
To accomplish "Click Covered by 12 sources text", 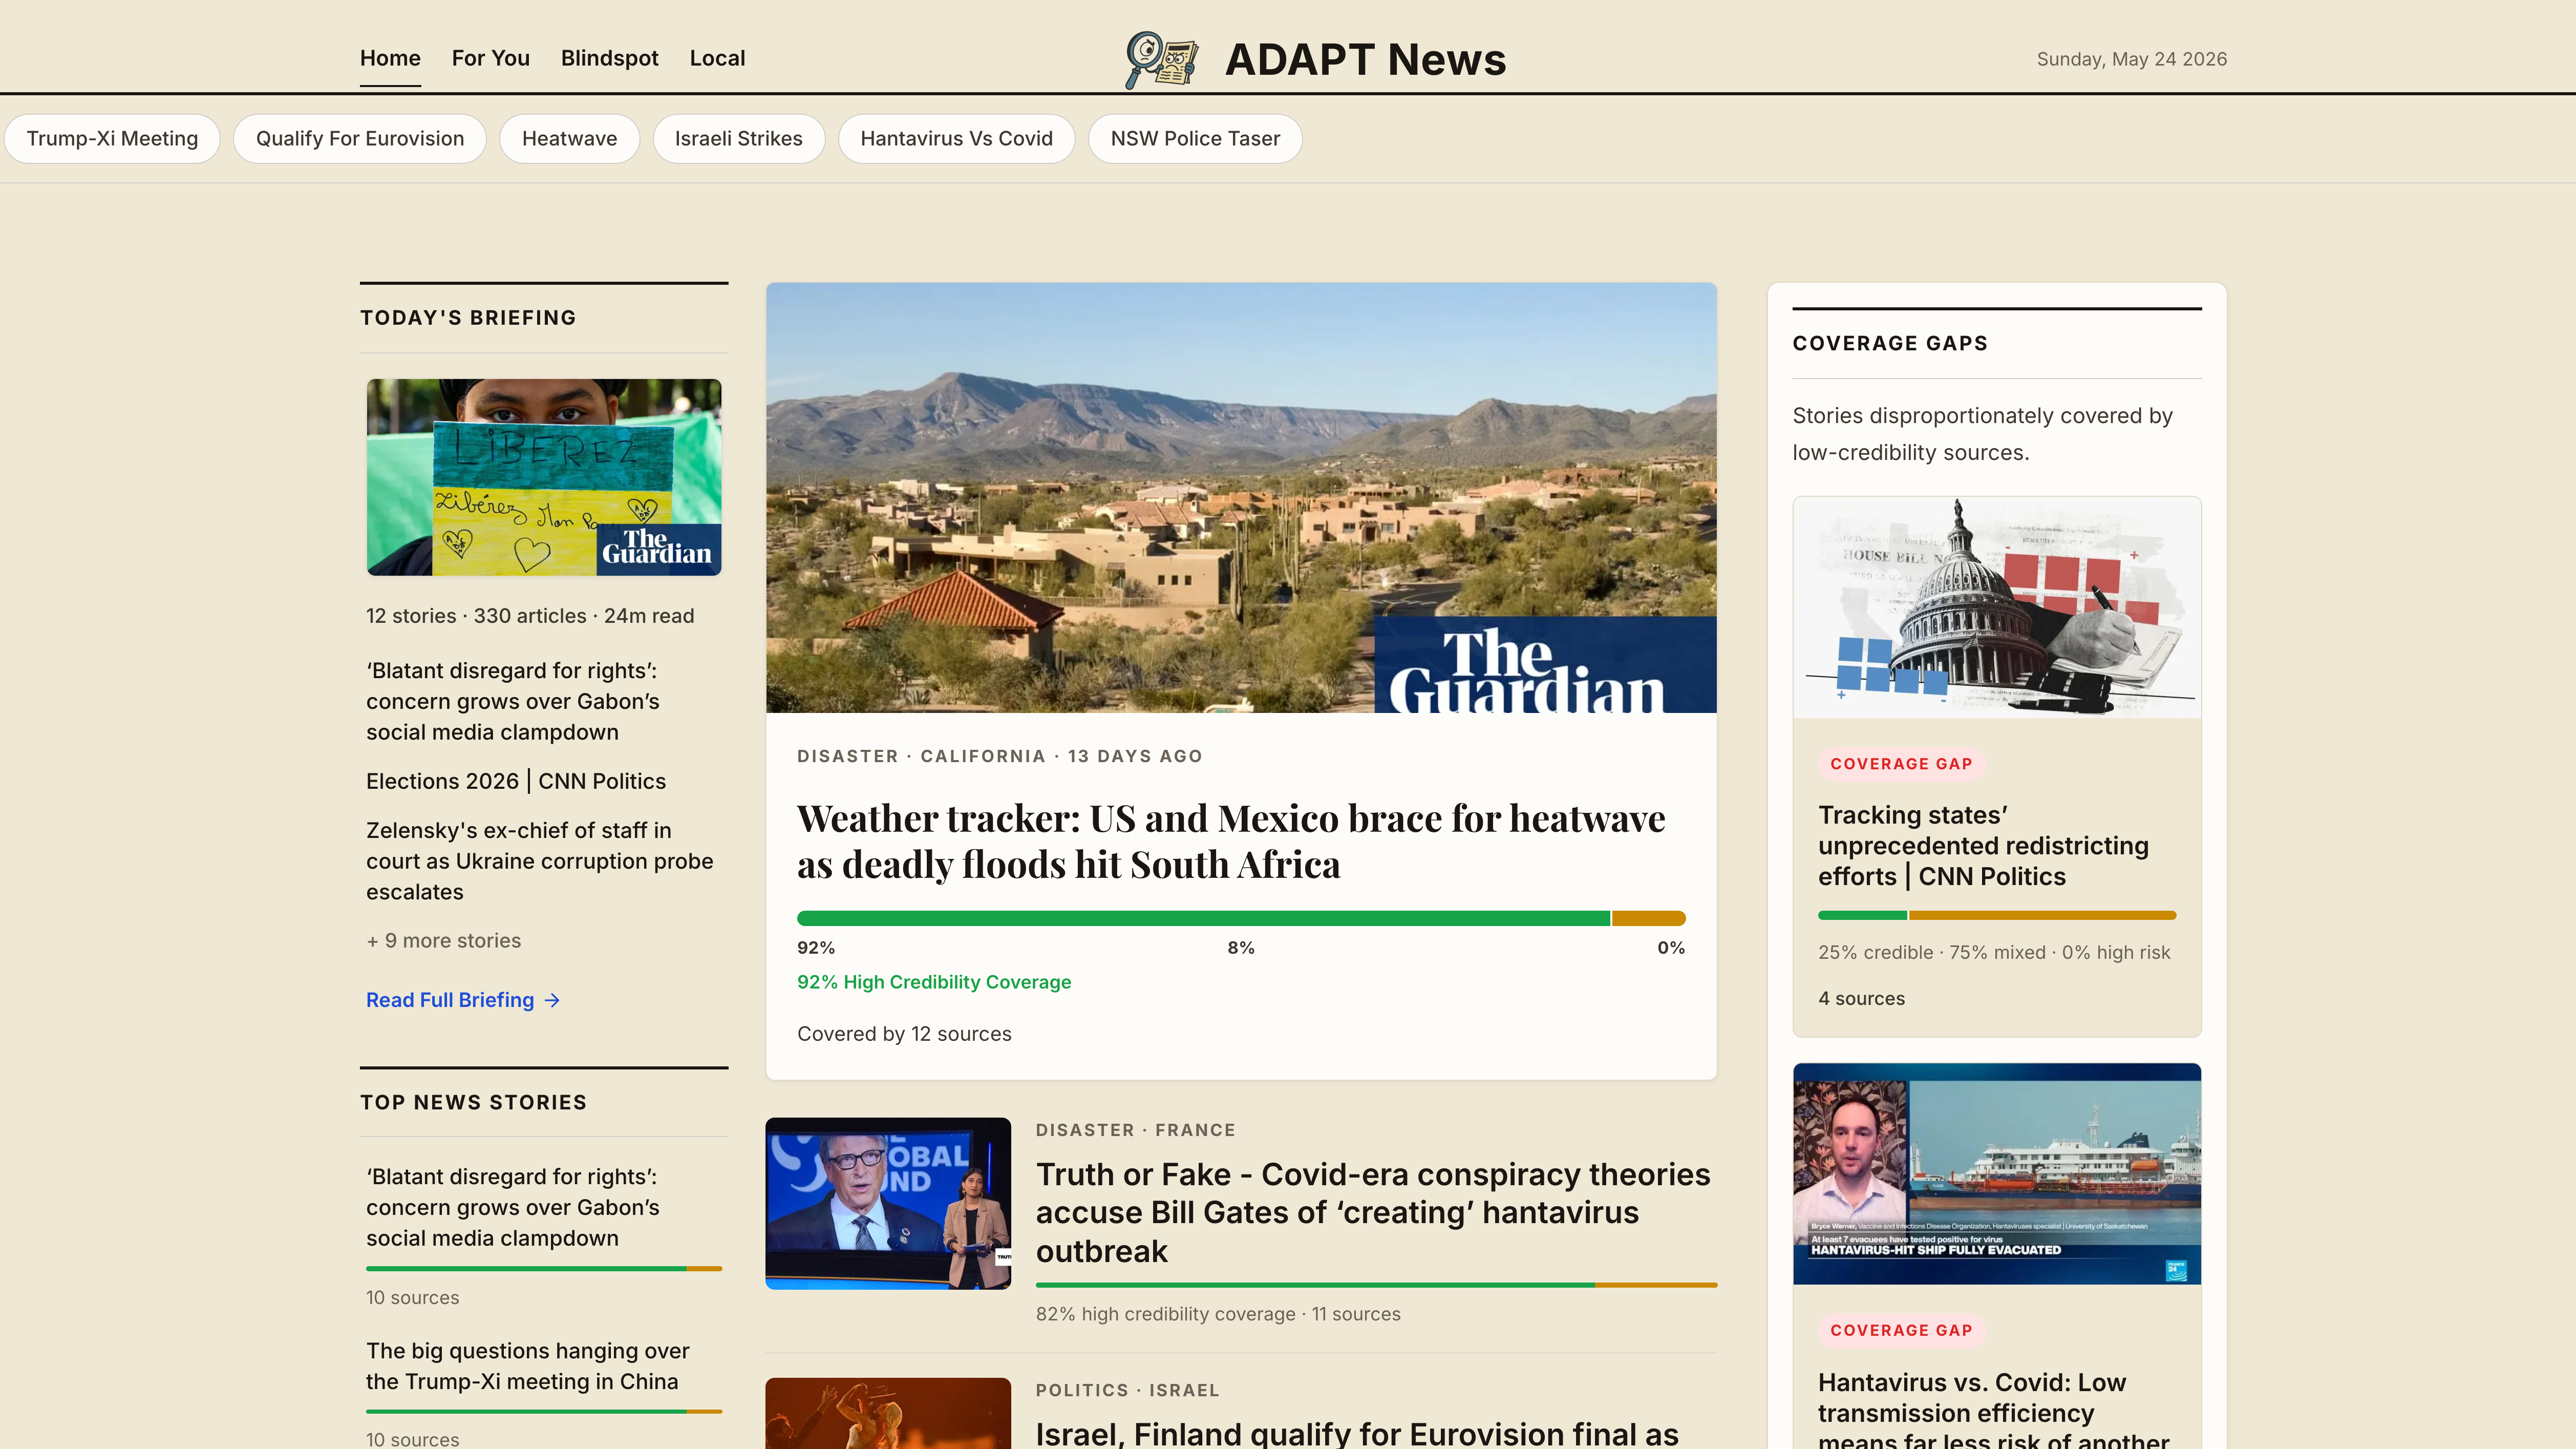I will tap(904, 1034).
